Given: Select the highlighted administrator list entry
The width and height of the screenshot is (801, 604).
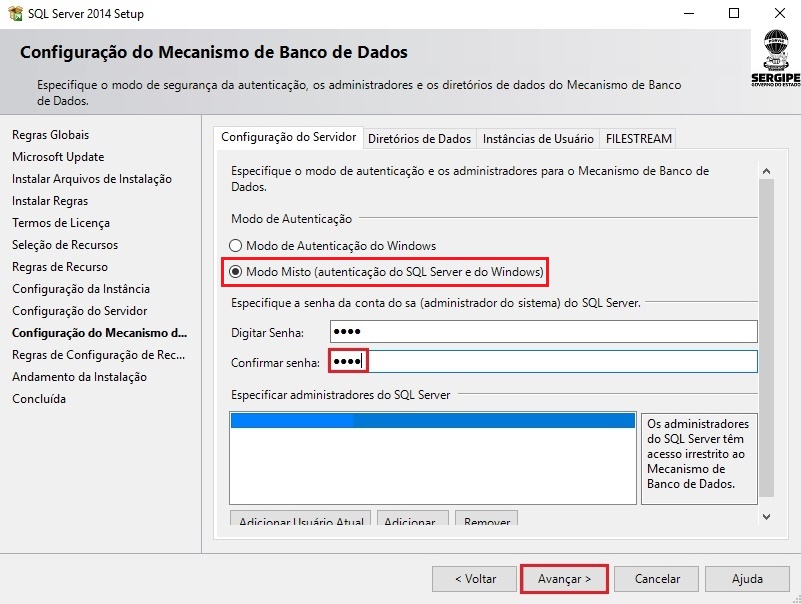Looking at the screenshot, I should 432,421.
